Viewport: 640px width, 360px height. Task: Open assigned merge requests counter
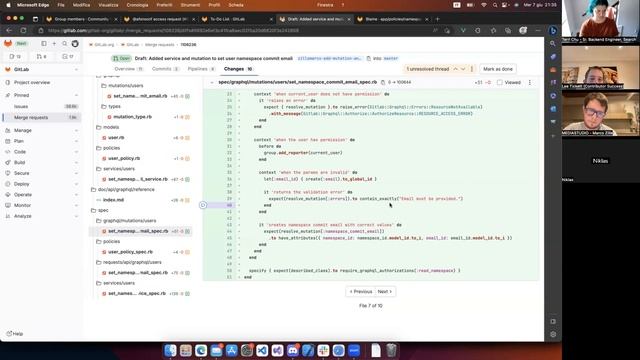[41, 56]
